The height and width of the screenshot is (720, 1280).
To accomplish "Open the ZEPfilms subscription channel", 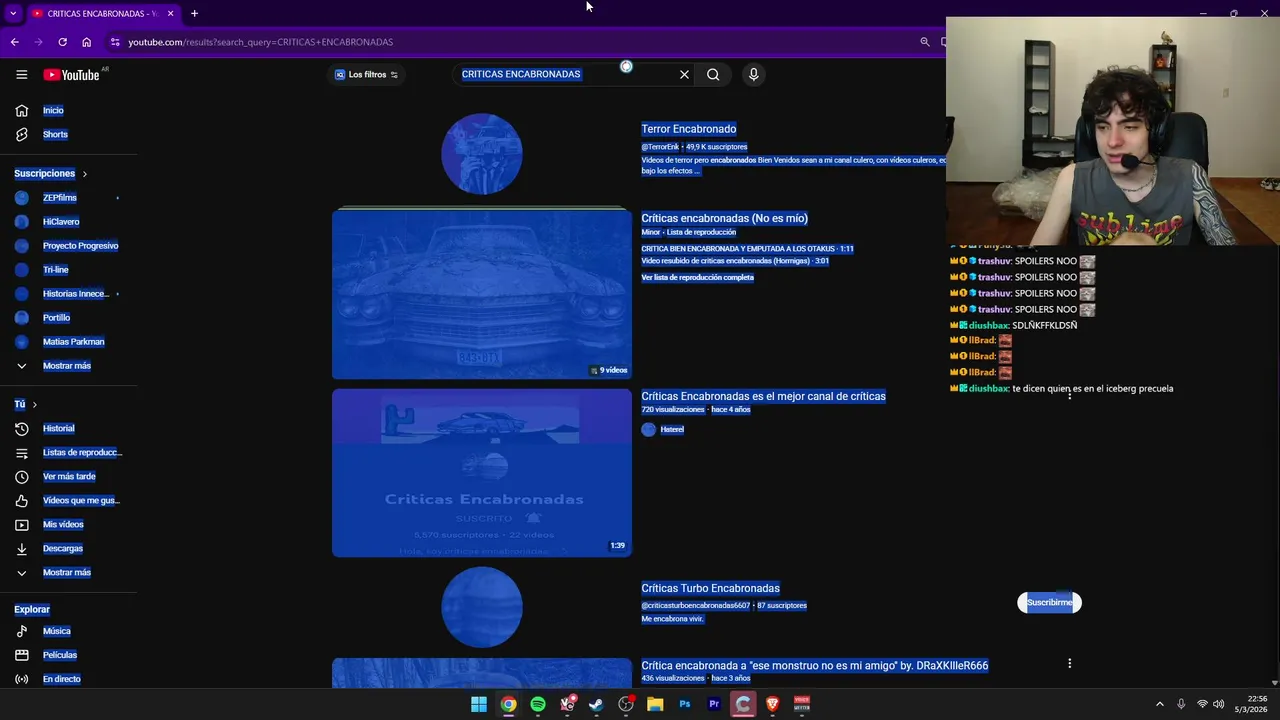I will coord(60,197).
